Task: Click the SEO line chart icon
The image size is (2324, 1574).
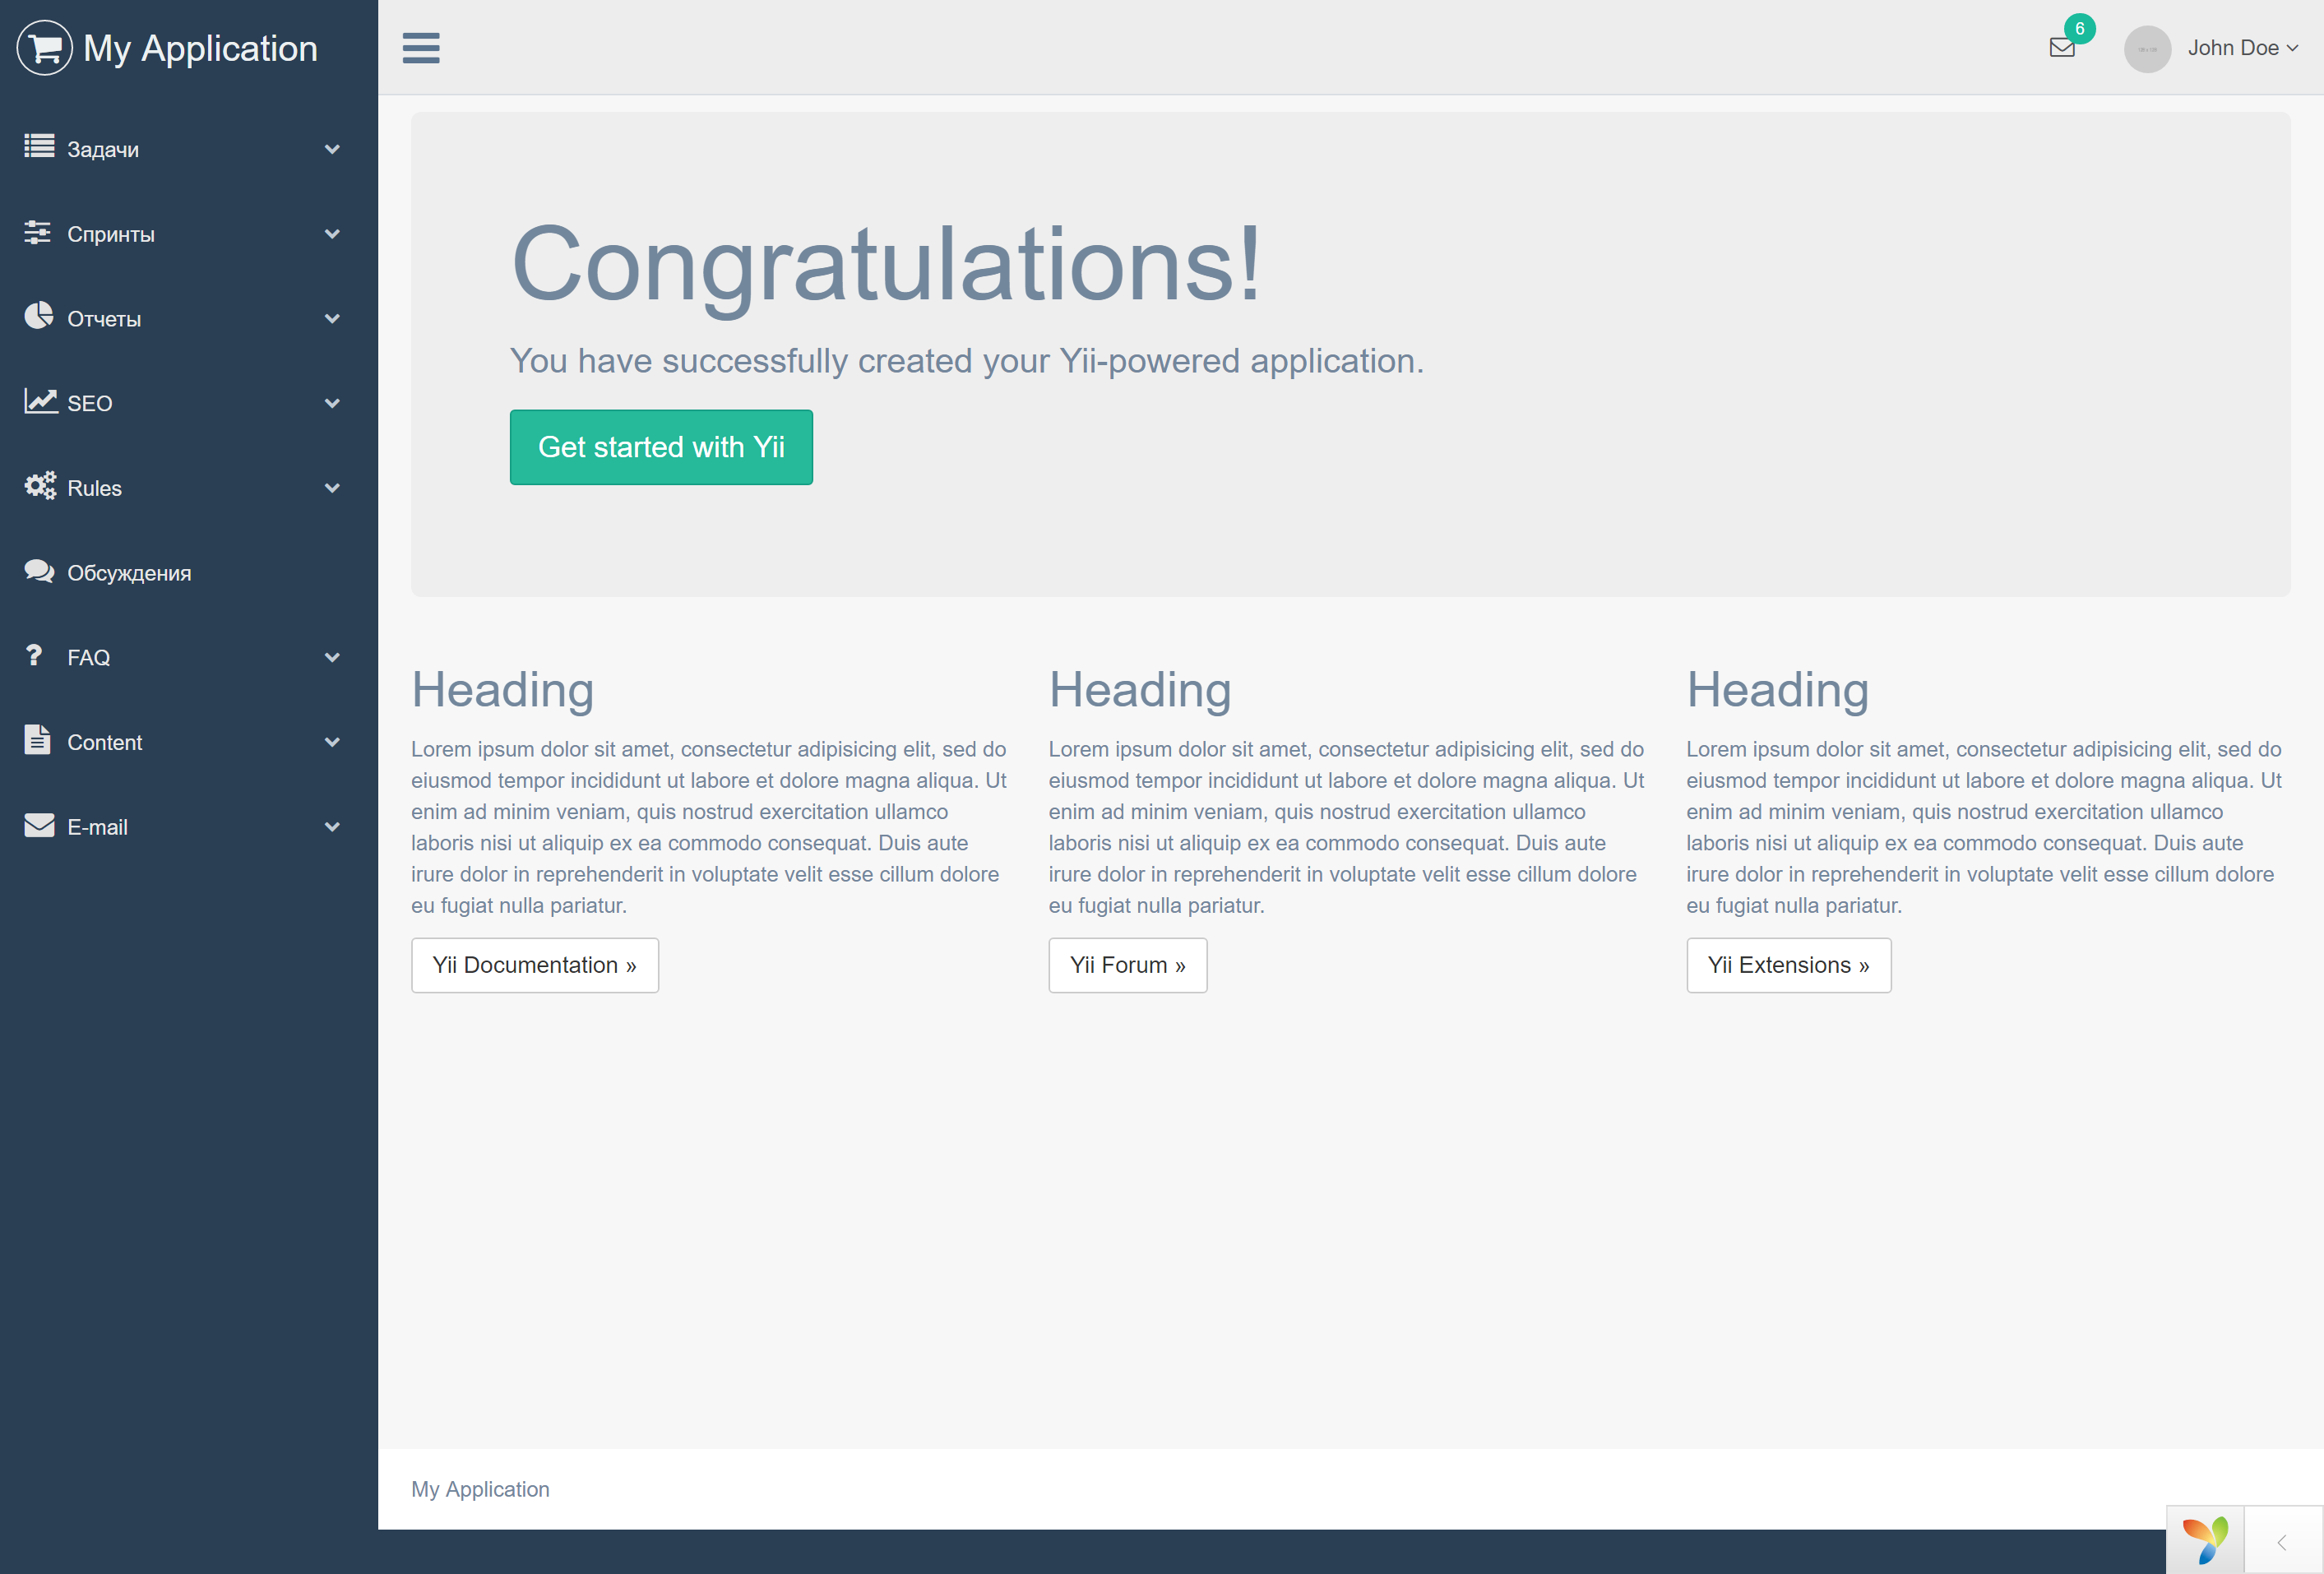Action: (40, 401)
